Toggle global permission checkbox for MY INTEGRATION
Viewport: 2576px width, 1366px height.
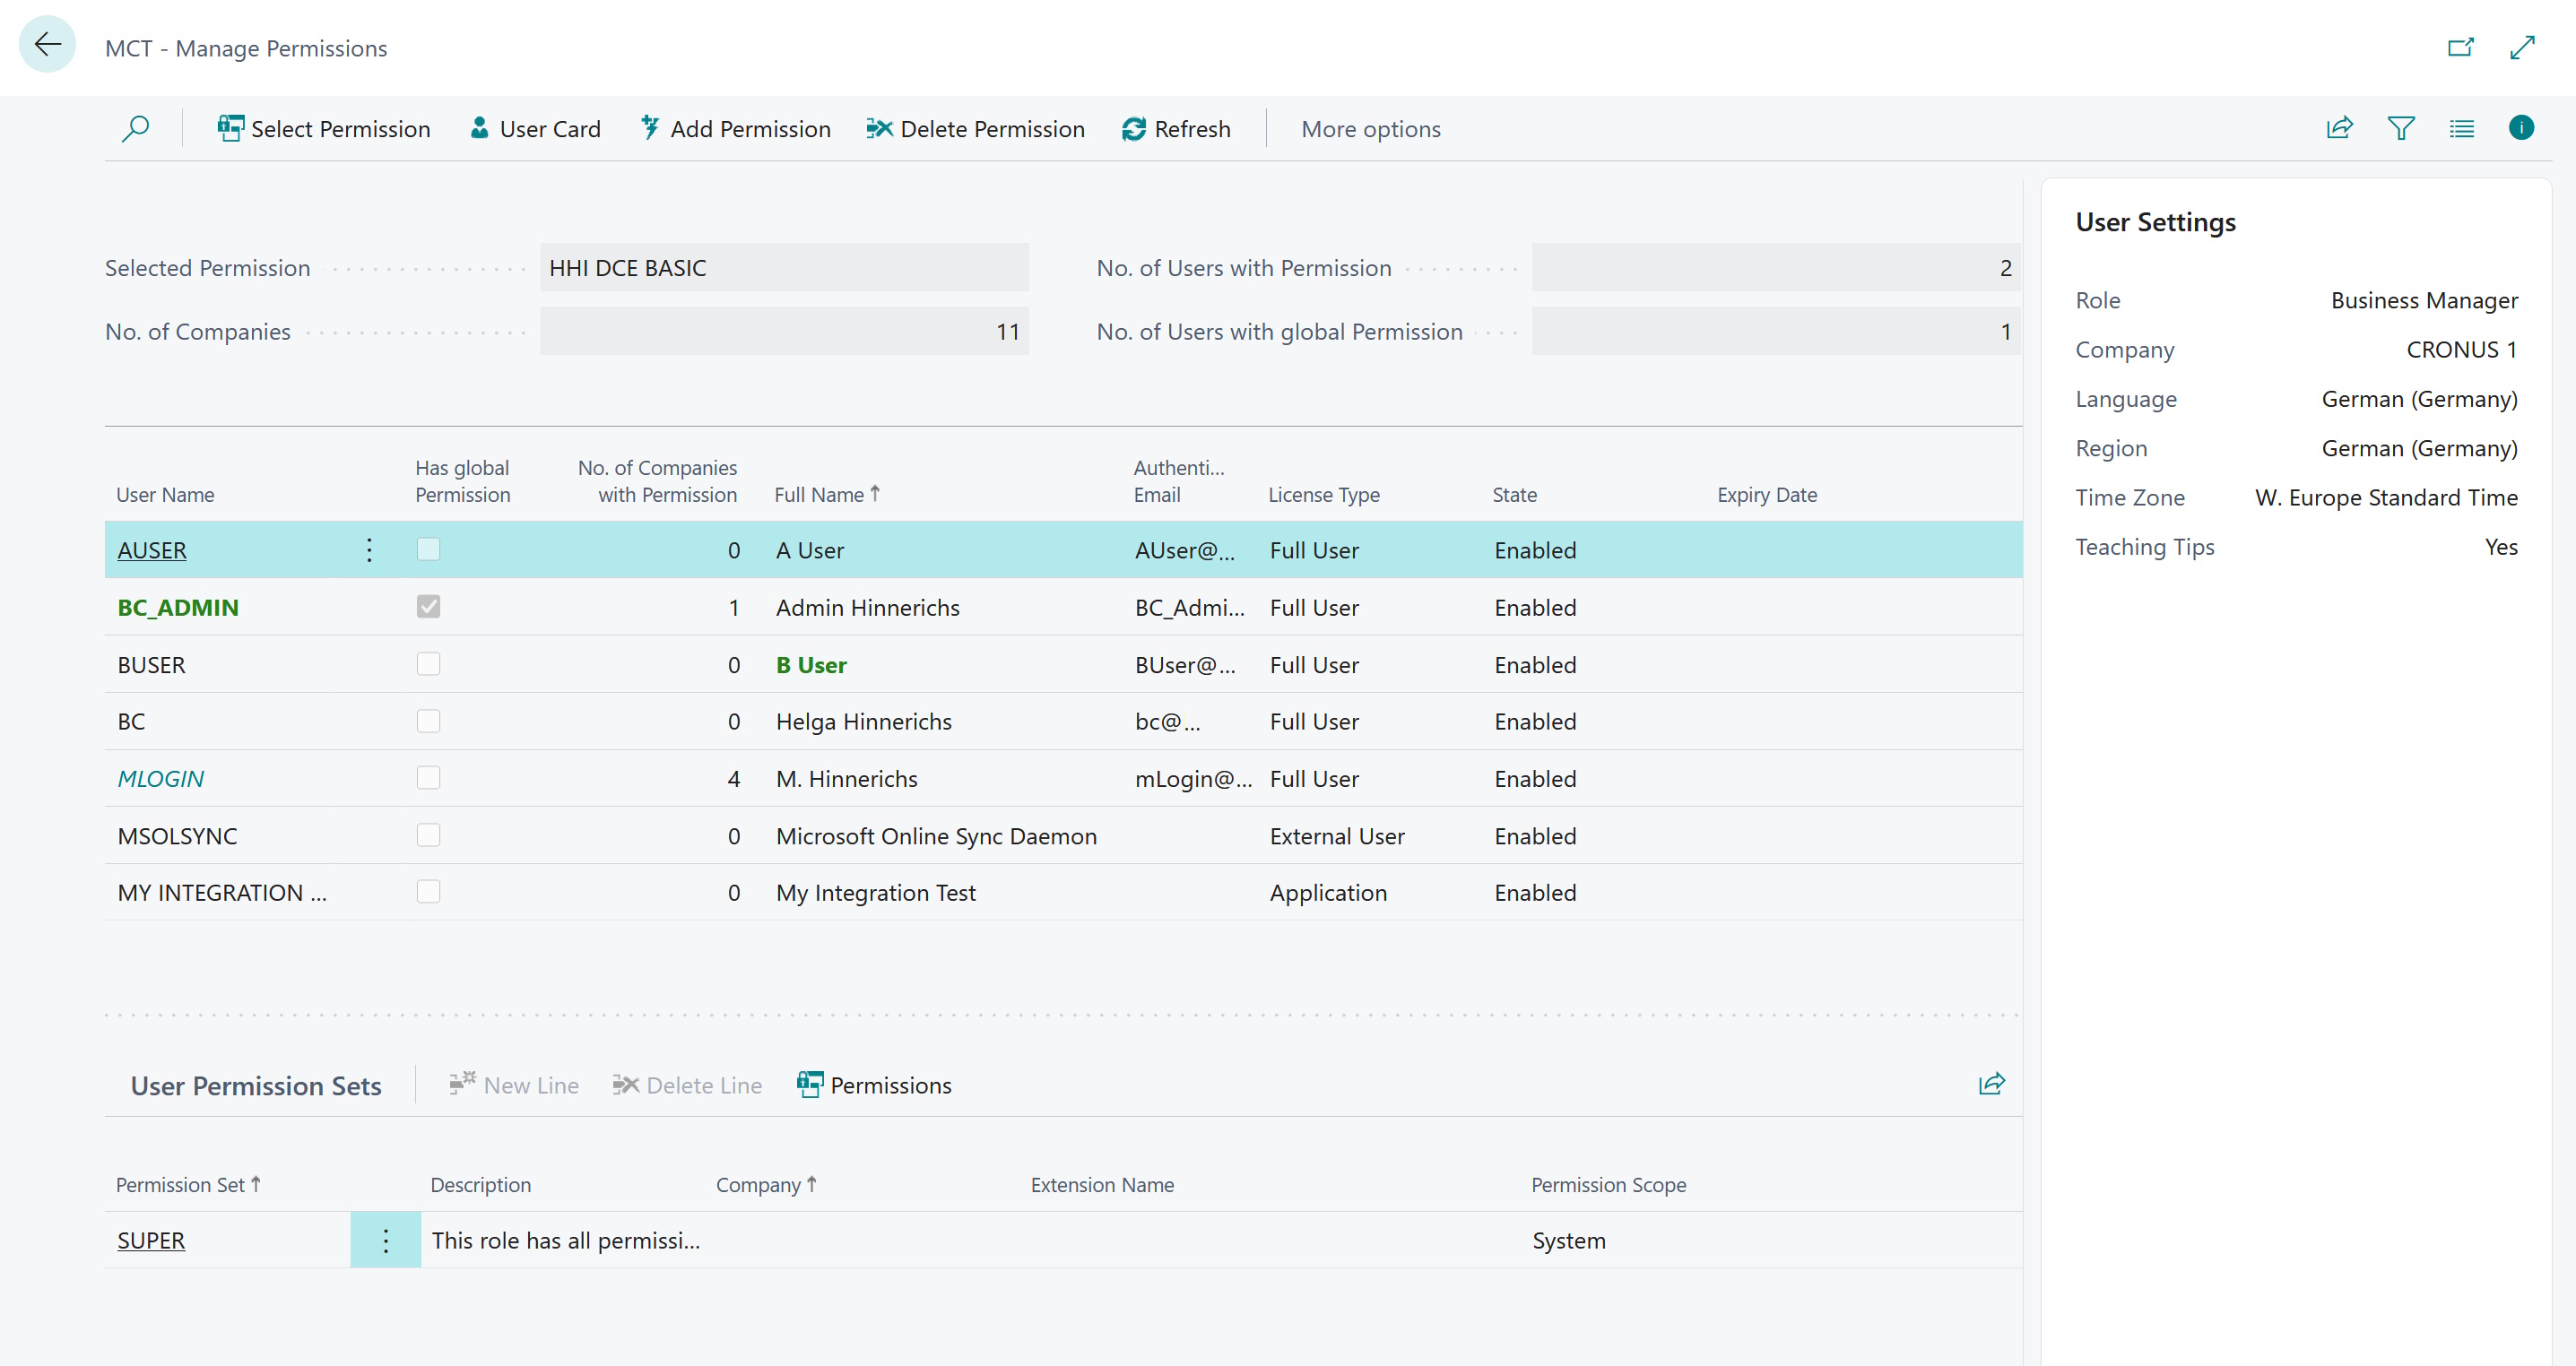428,892
